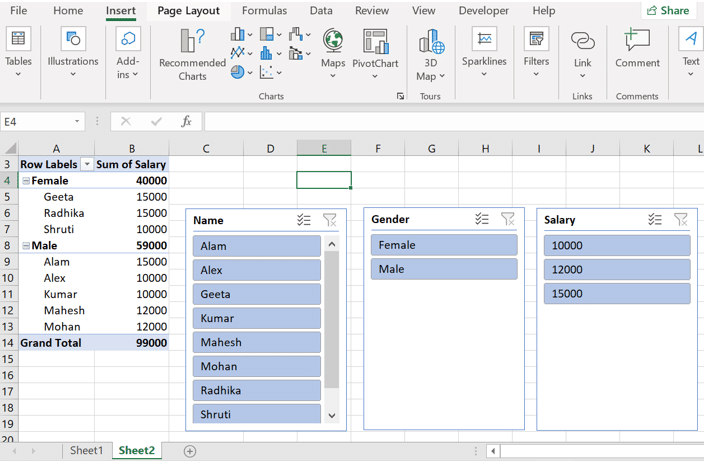Switch to the Formulas tab
The image size is (704, 461).
(264, 10)
